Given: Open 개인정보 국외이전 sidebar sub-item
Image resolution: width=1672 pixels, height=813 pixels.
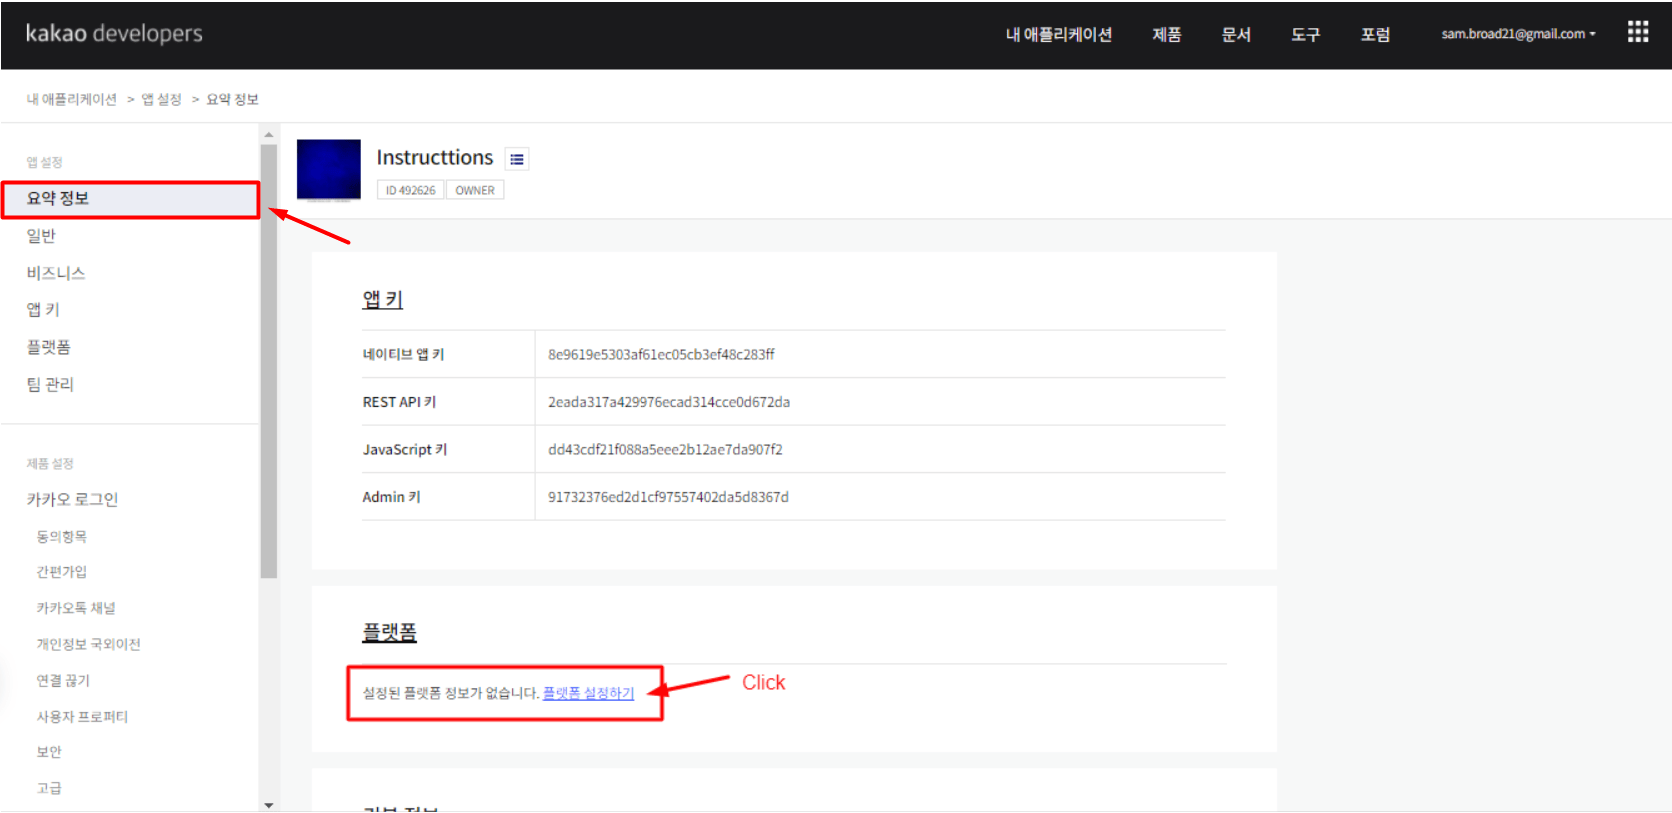Looking at the screenshot, I should coord(89,644).
